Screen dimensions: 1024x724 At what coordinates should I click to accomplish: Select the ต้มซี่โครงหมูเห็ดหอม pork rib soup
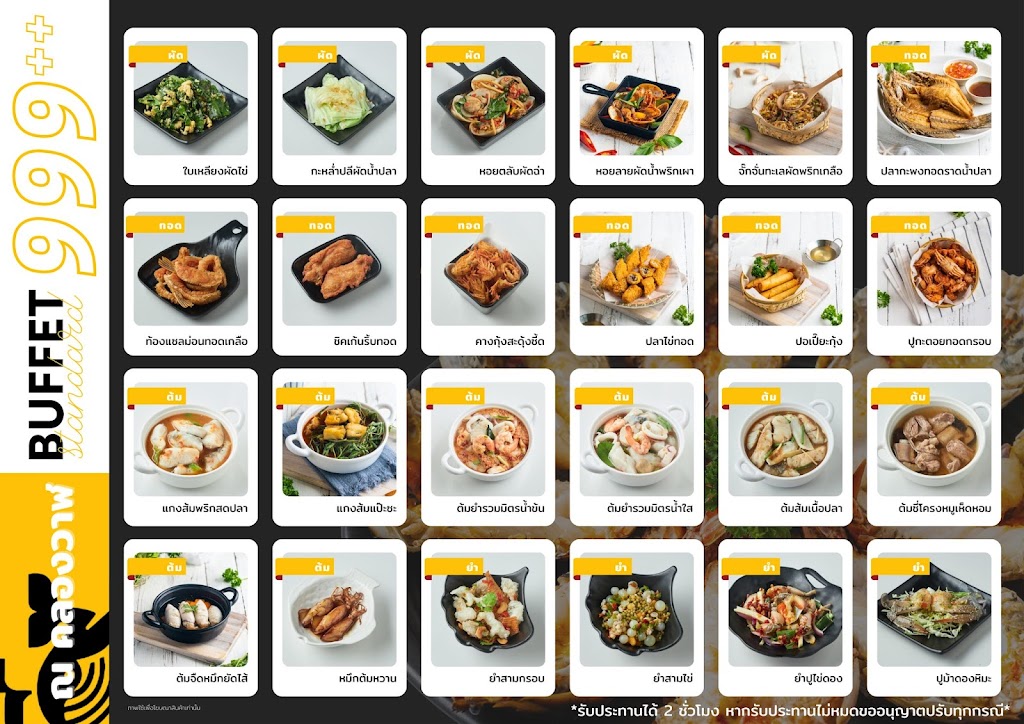coord(934,447)
